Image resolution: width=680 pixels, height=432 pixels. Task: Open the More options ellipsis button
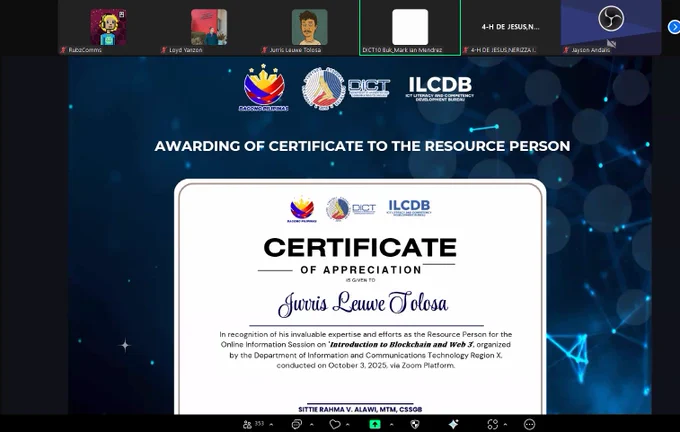pos(530,424)
